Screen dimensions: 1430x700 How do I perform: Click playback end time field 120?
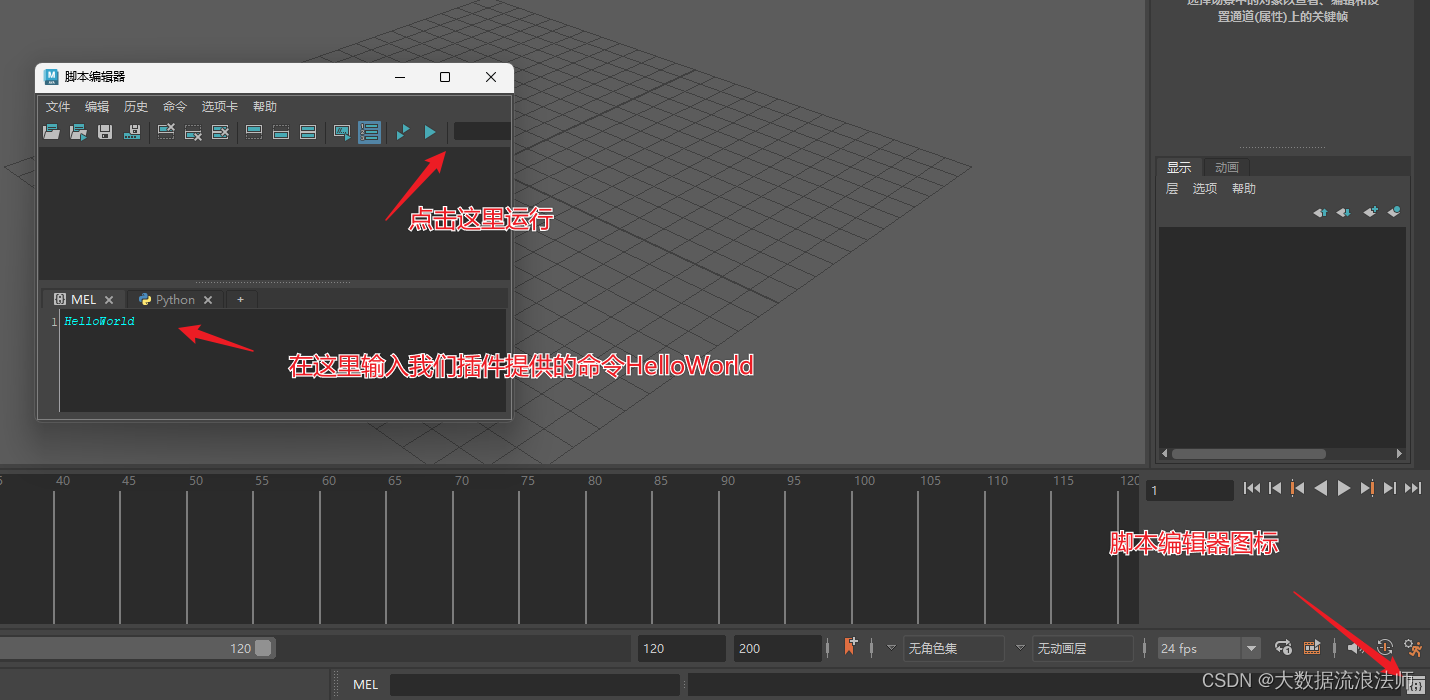682,648
